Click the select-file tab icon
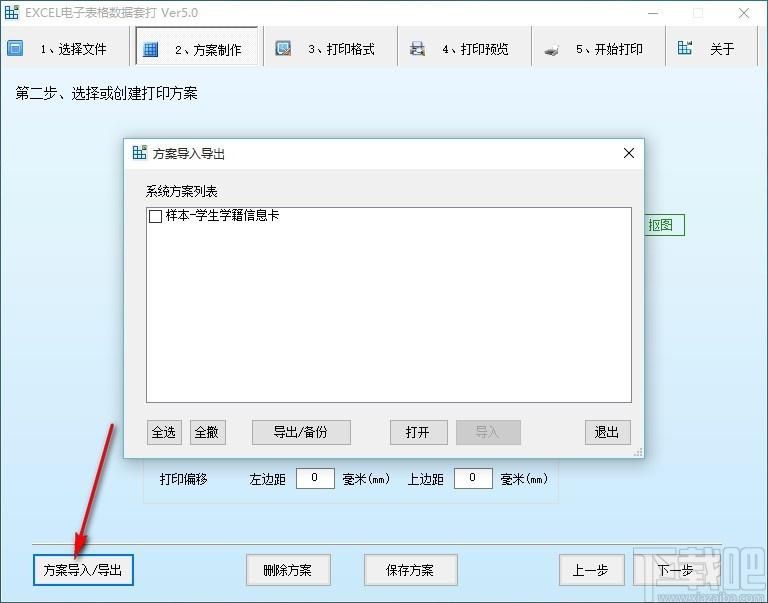Image resolution: width=768 pixels, height=603 pixels. click(15, 48)
